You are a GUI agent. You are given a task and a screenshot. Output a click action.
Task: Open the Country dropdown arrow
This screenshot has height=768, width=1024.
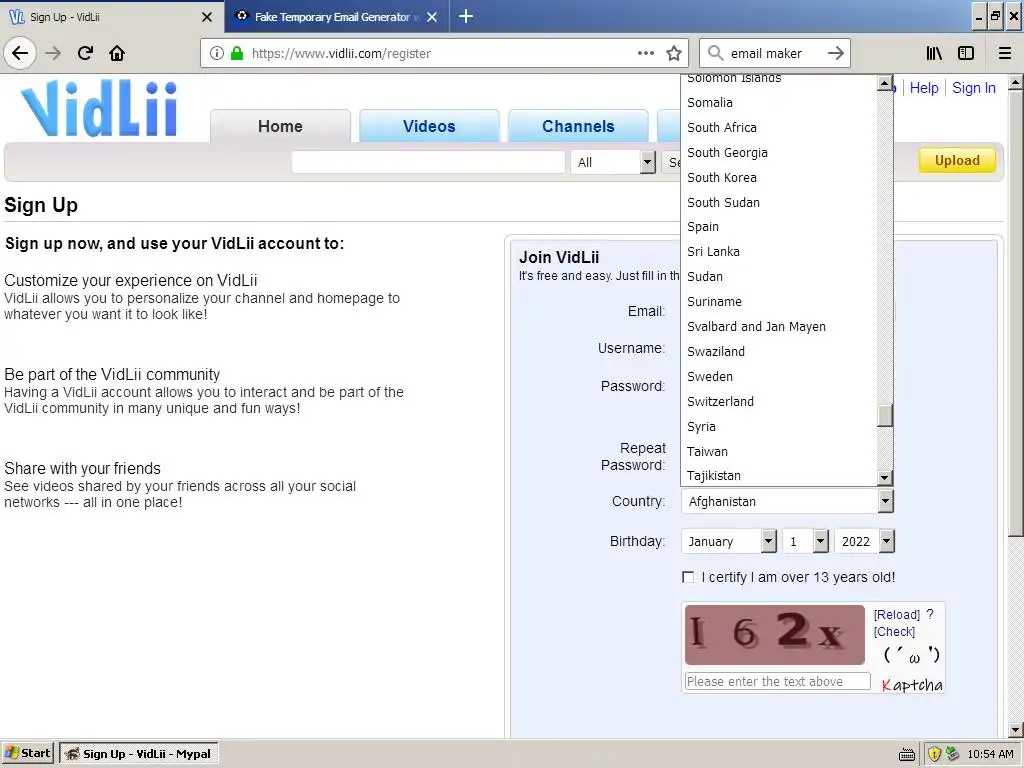pyautogui.click(x=885, y=502)
